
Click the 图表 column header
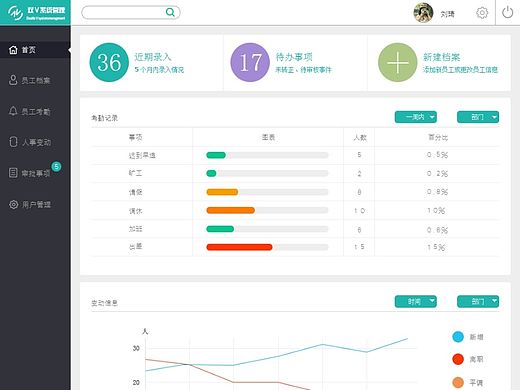click(268, 137)
